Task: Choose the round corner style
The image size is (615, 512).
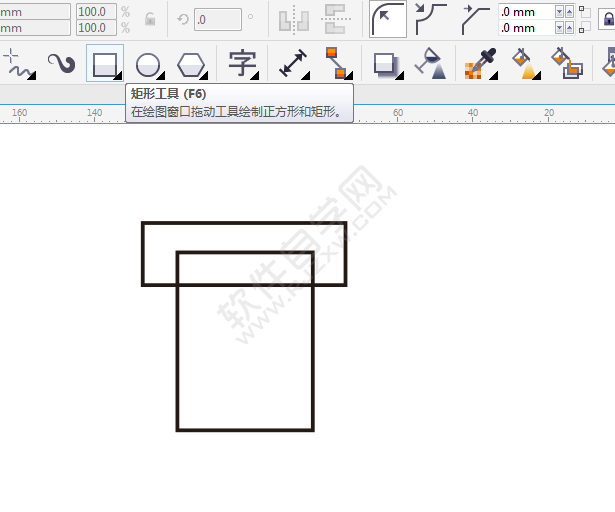Action: (388, 19)
